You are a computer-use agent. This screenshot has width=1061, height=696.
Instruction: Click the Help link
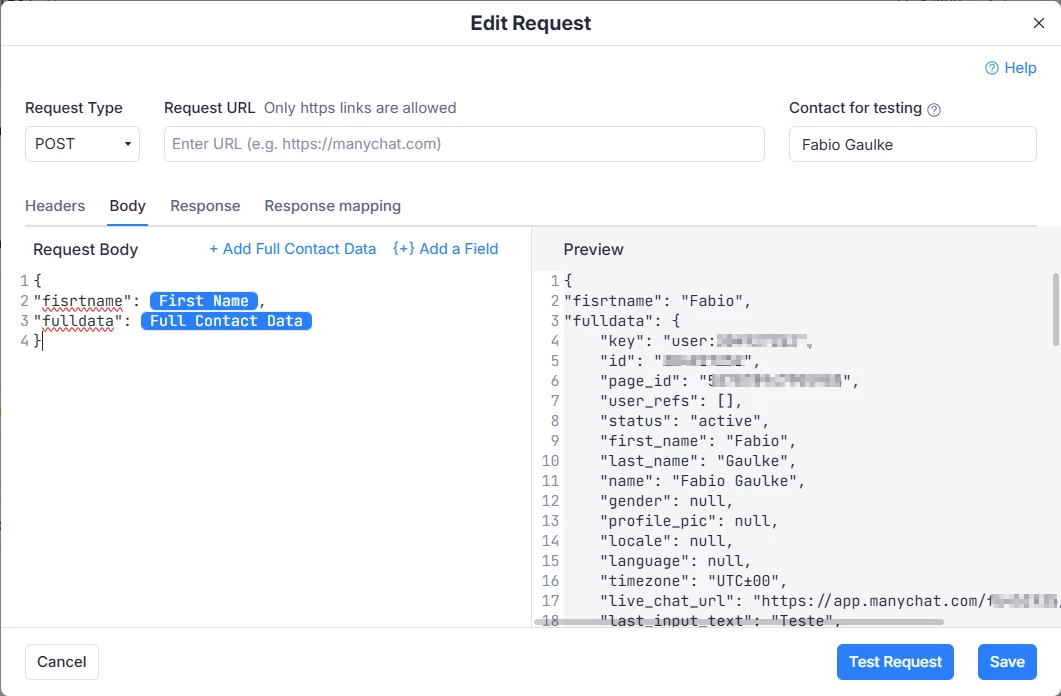[1020, 68]
